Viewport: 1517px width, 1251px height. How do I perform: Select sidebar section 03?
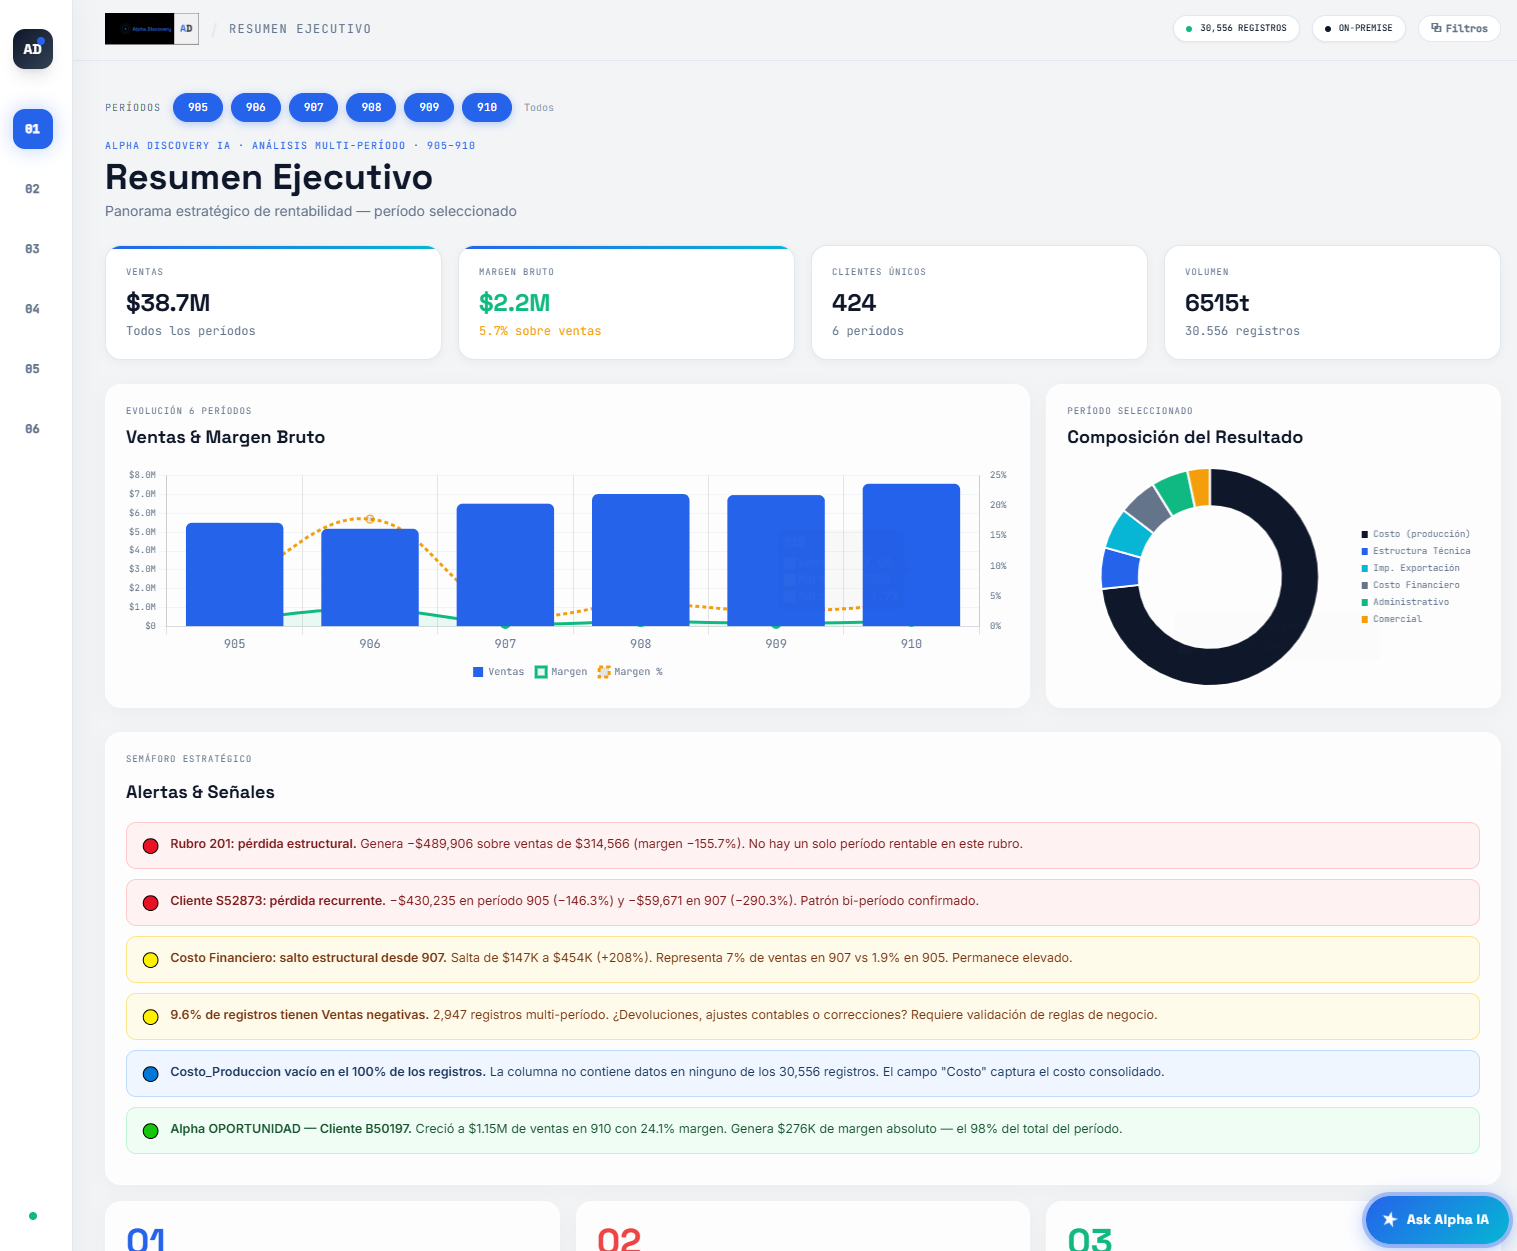32,248
